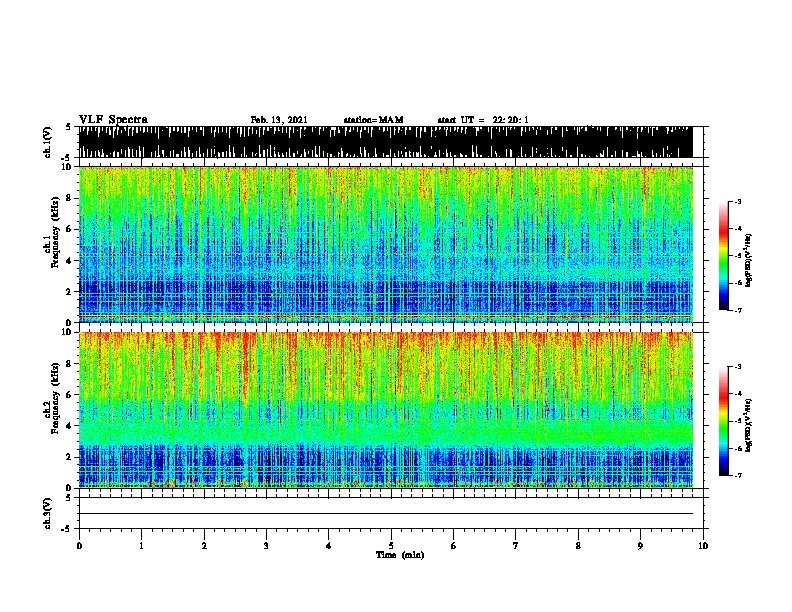
Task: Click the ch.2 colorbar log PSD unit label
Action: point(749,425)
